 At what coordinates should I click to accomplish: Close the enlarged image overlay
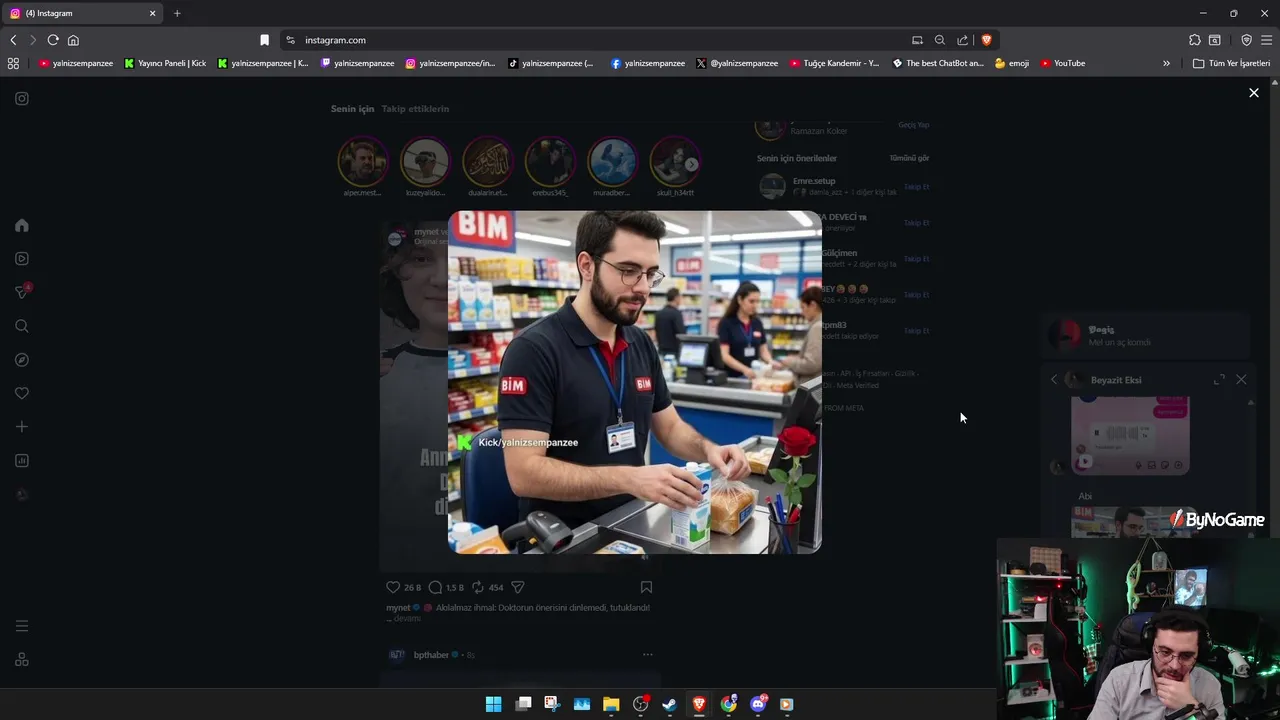point(1253,93)
